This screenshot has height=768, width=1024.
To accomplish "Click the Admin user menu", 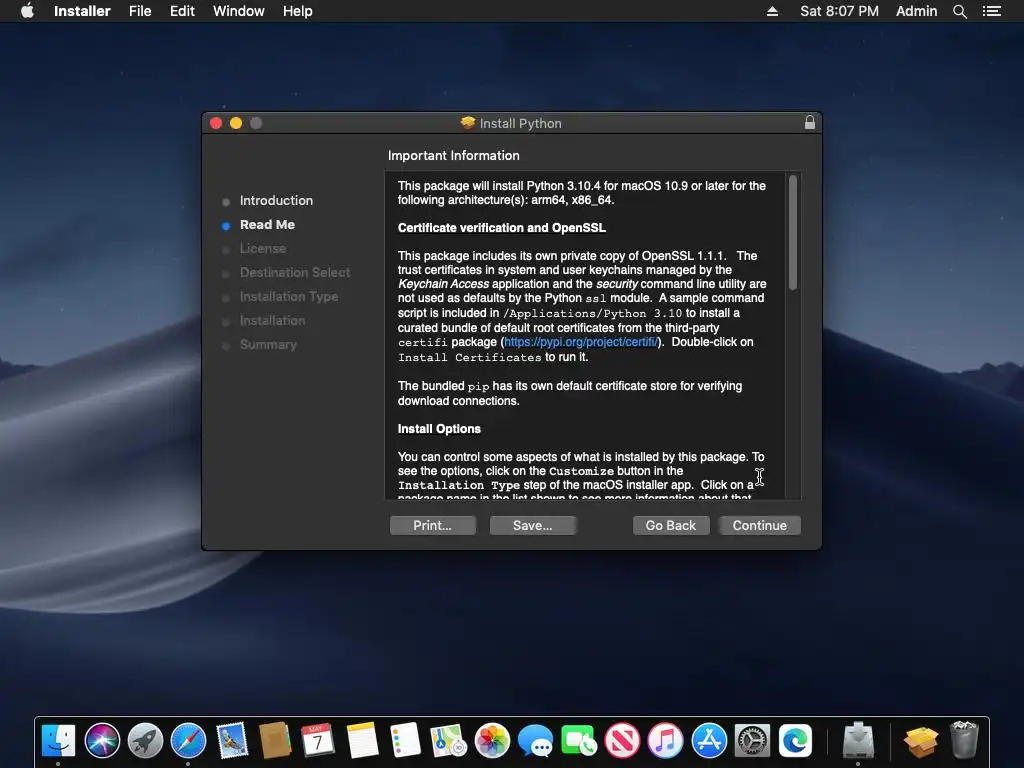I will pos(916,11).
